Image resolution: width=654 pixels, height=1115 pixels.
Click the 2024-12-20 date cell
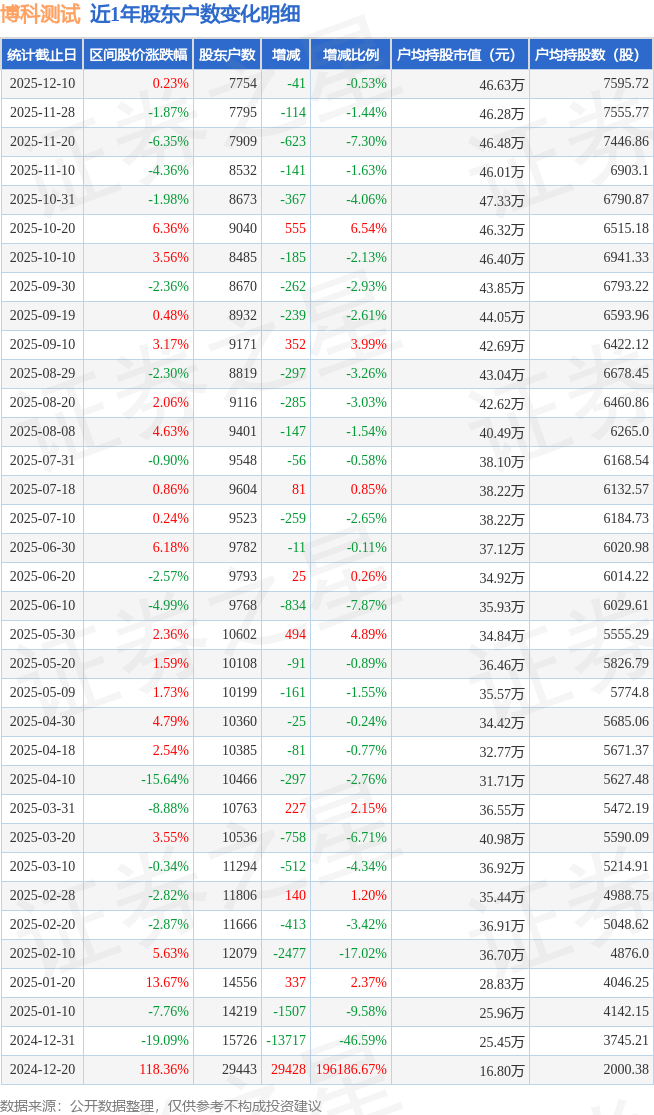42,1069
